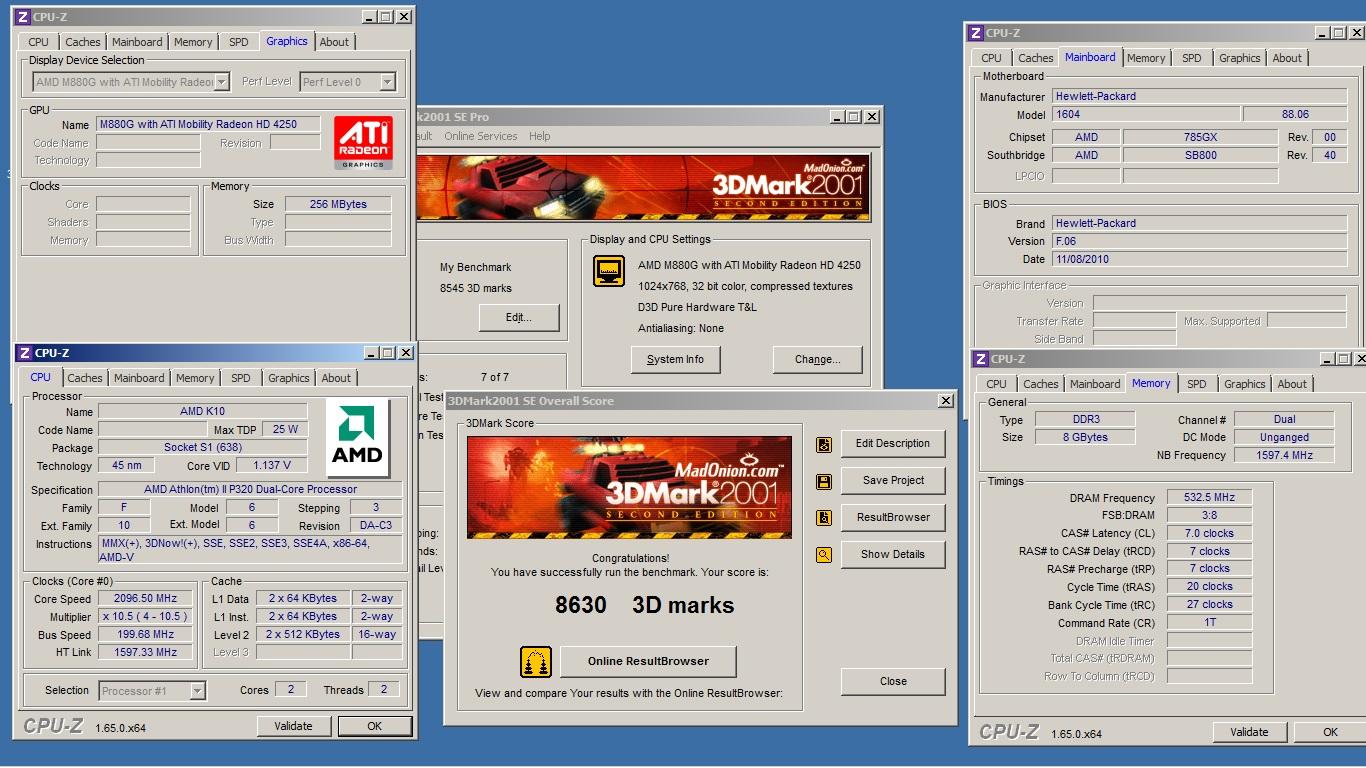Switch to Caches tab in Graphics window
This screenshot has height=768, width=1366.
click(x=83, y=42)
